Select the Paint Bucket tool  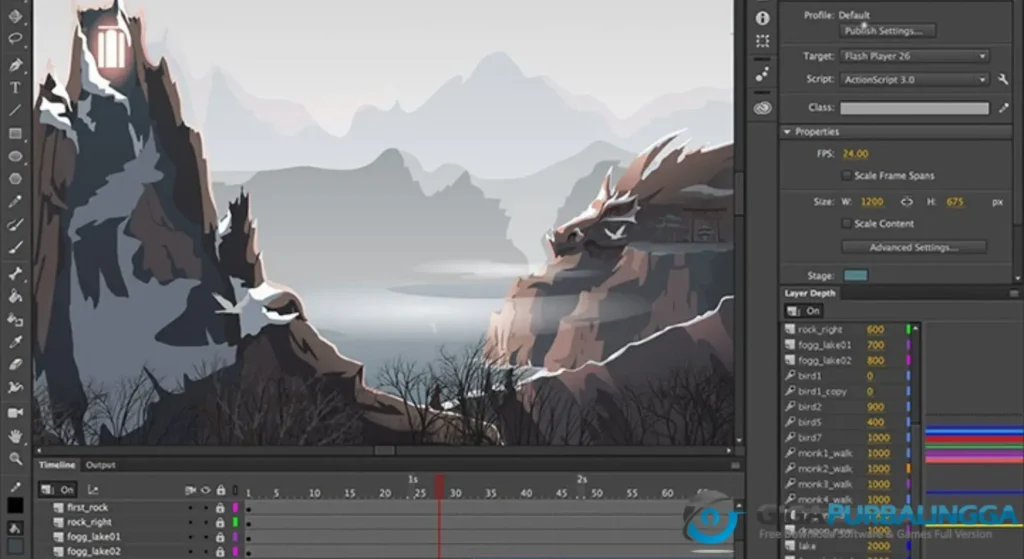click(14, 296)
